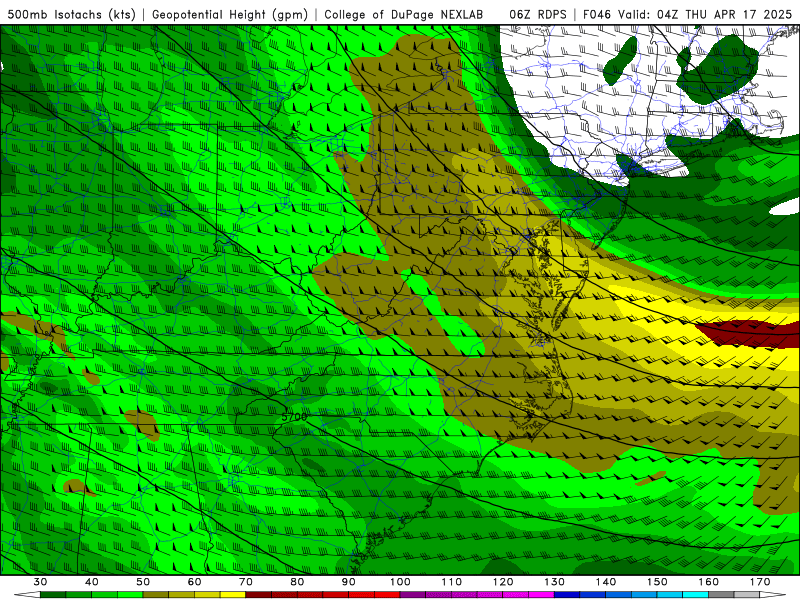Click the 'F046 Valid: 04Z THU APR 17 2025' text
This screenshot has width=800, height=600.
coord(687,14)
